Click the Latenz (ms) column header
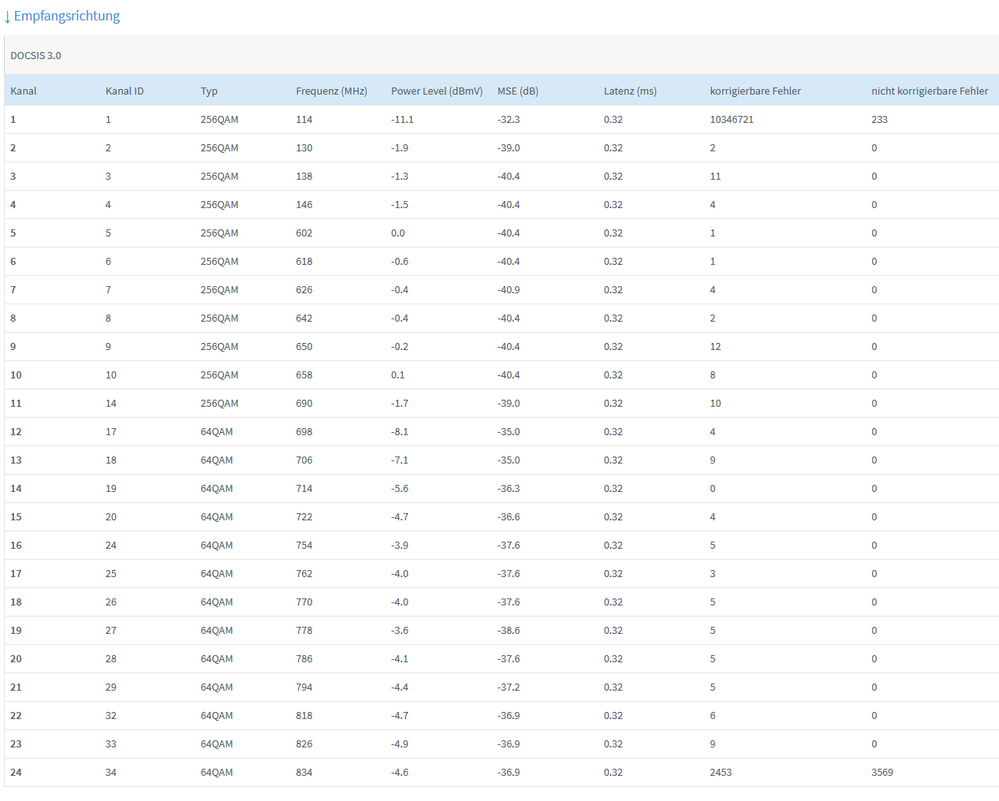Screen dimensions: 999x801 (x=630, y=91)
